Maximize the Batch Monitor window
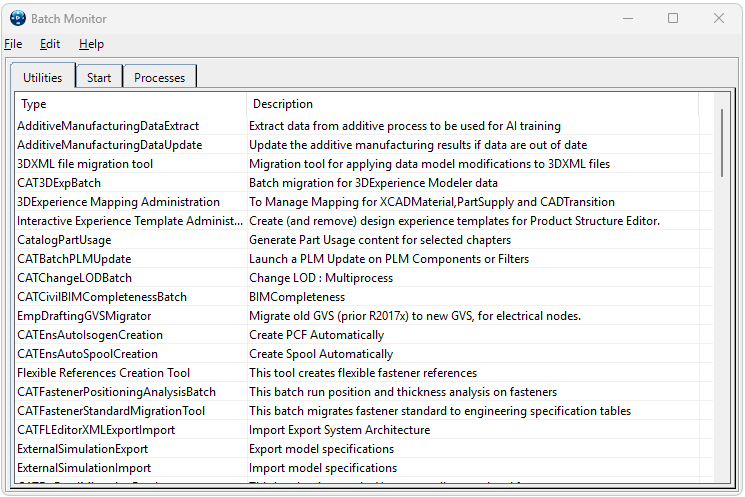 673,19
